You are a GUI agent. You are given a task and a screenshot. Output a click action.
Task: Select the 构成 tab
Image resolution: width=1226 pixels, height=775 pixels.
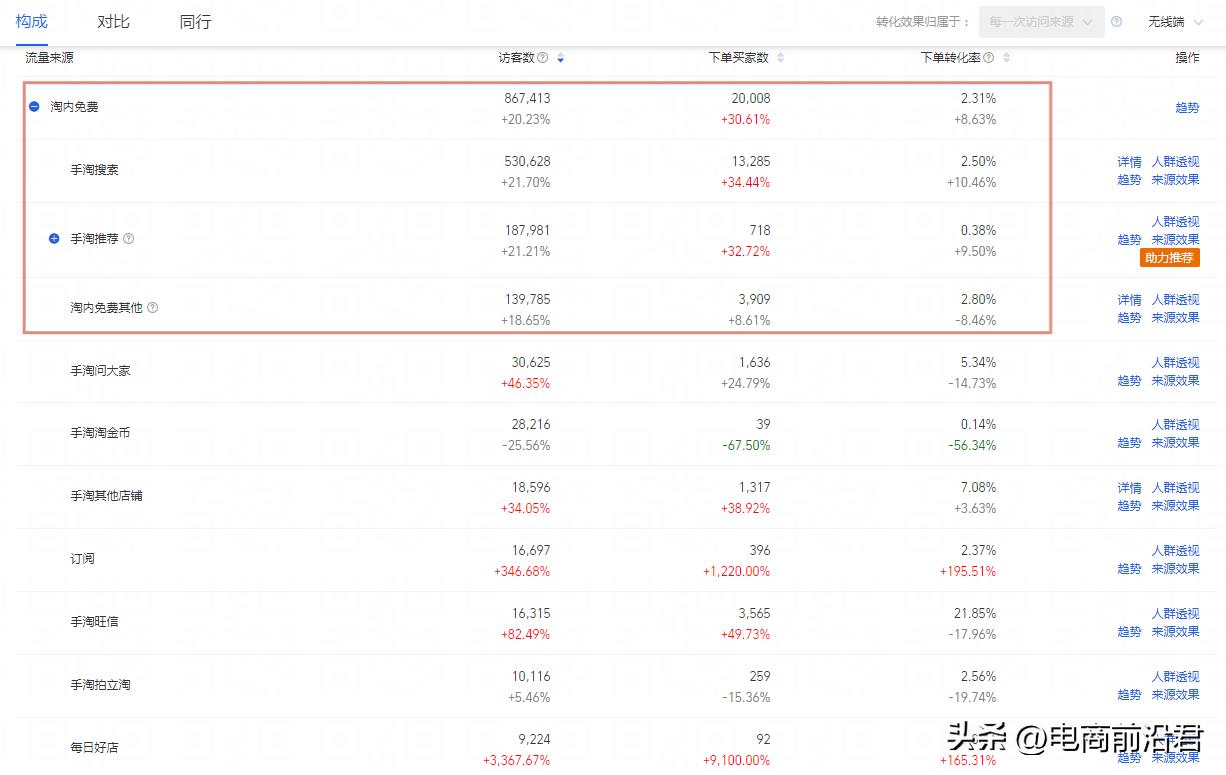[32, 22]
